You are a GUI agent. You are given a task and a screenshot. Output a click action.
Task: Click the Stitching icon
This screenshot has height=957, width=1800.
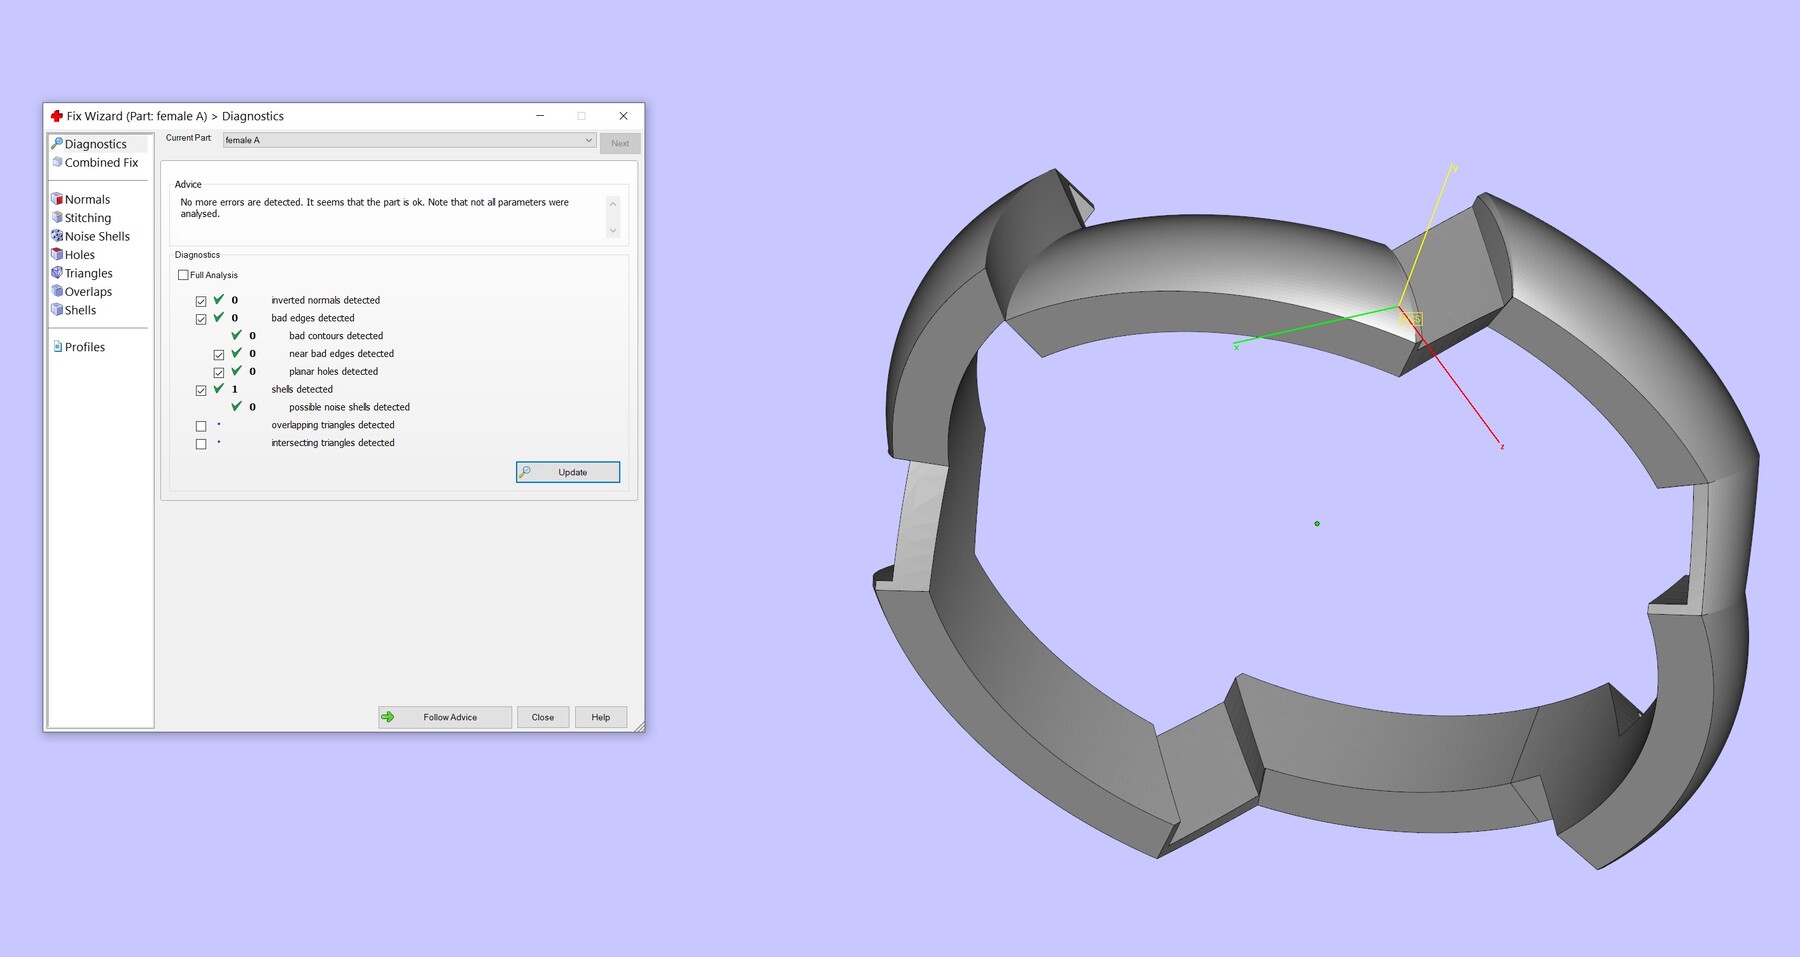tap(57, 217)
